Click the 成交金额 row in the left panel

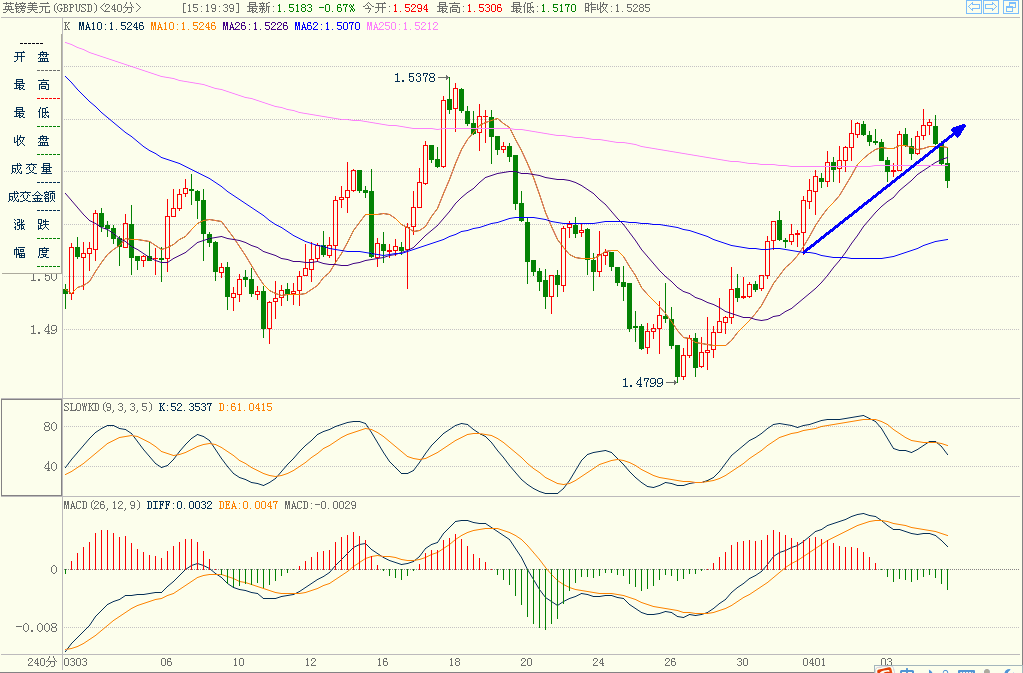click(31, 197)
